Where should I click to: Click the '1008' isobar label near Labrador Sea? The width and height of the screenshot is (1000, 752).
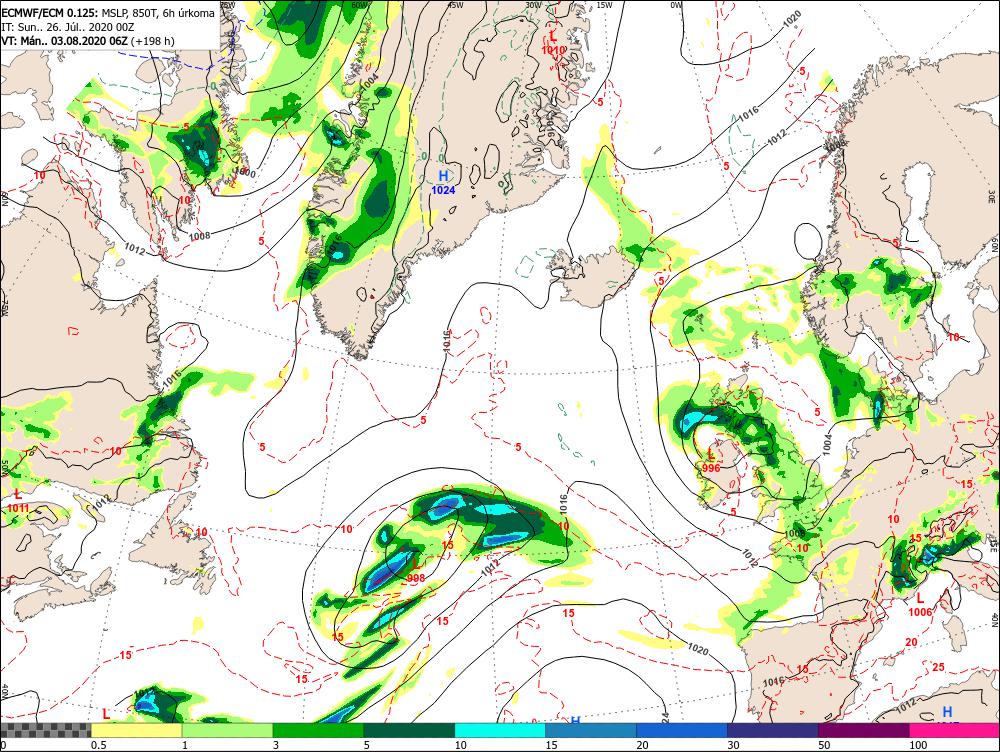[200, 236]
